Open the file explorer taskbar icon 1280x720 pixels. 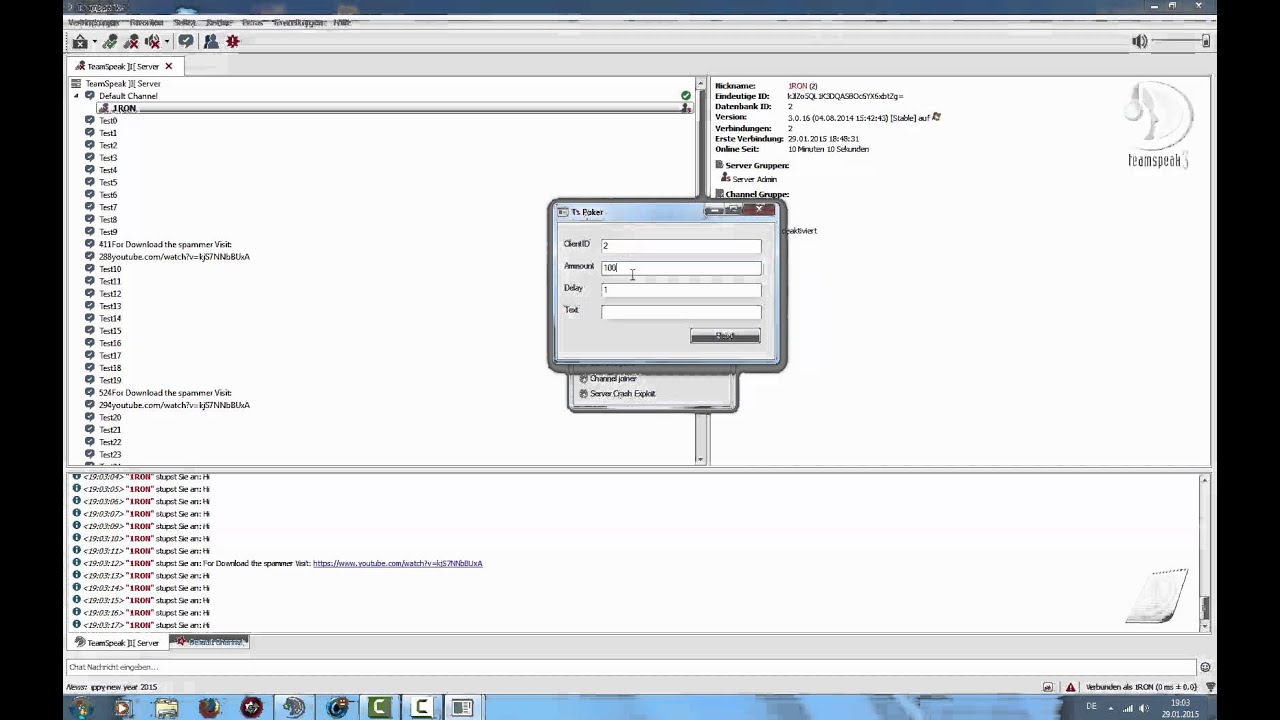[167, 707]
